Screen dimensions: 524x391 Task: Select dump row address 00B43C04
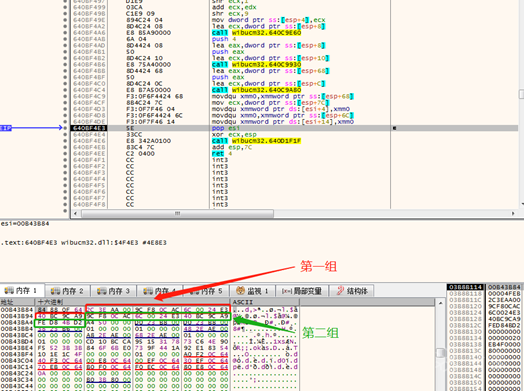pyautogui.click(x=17, y=361)
